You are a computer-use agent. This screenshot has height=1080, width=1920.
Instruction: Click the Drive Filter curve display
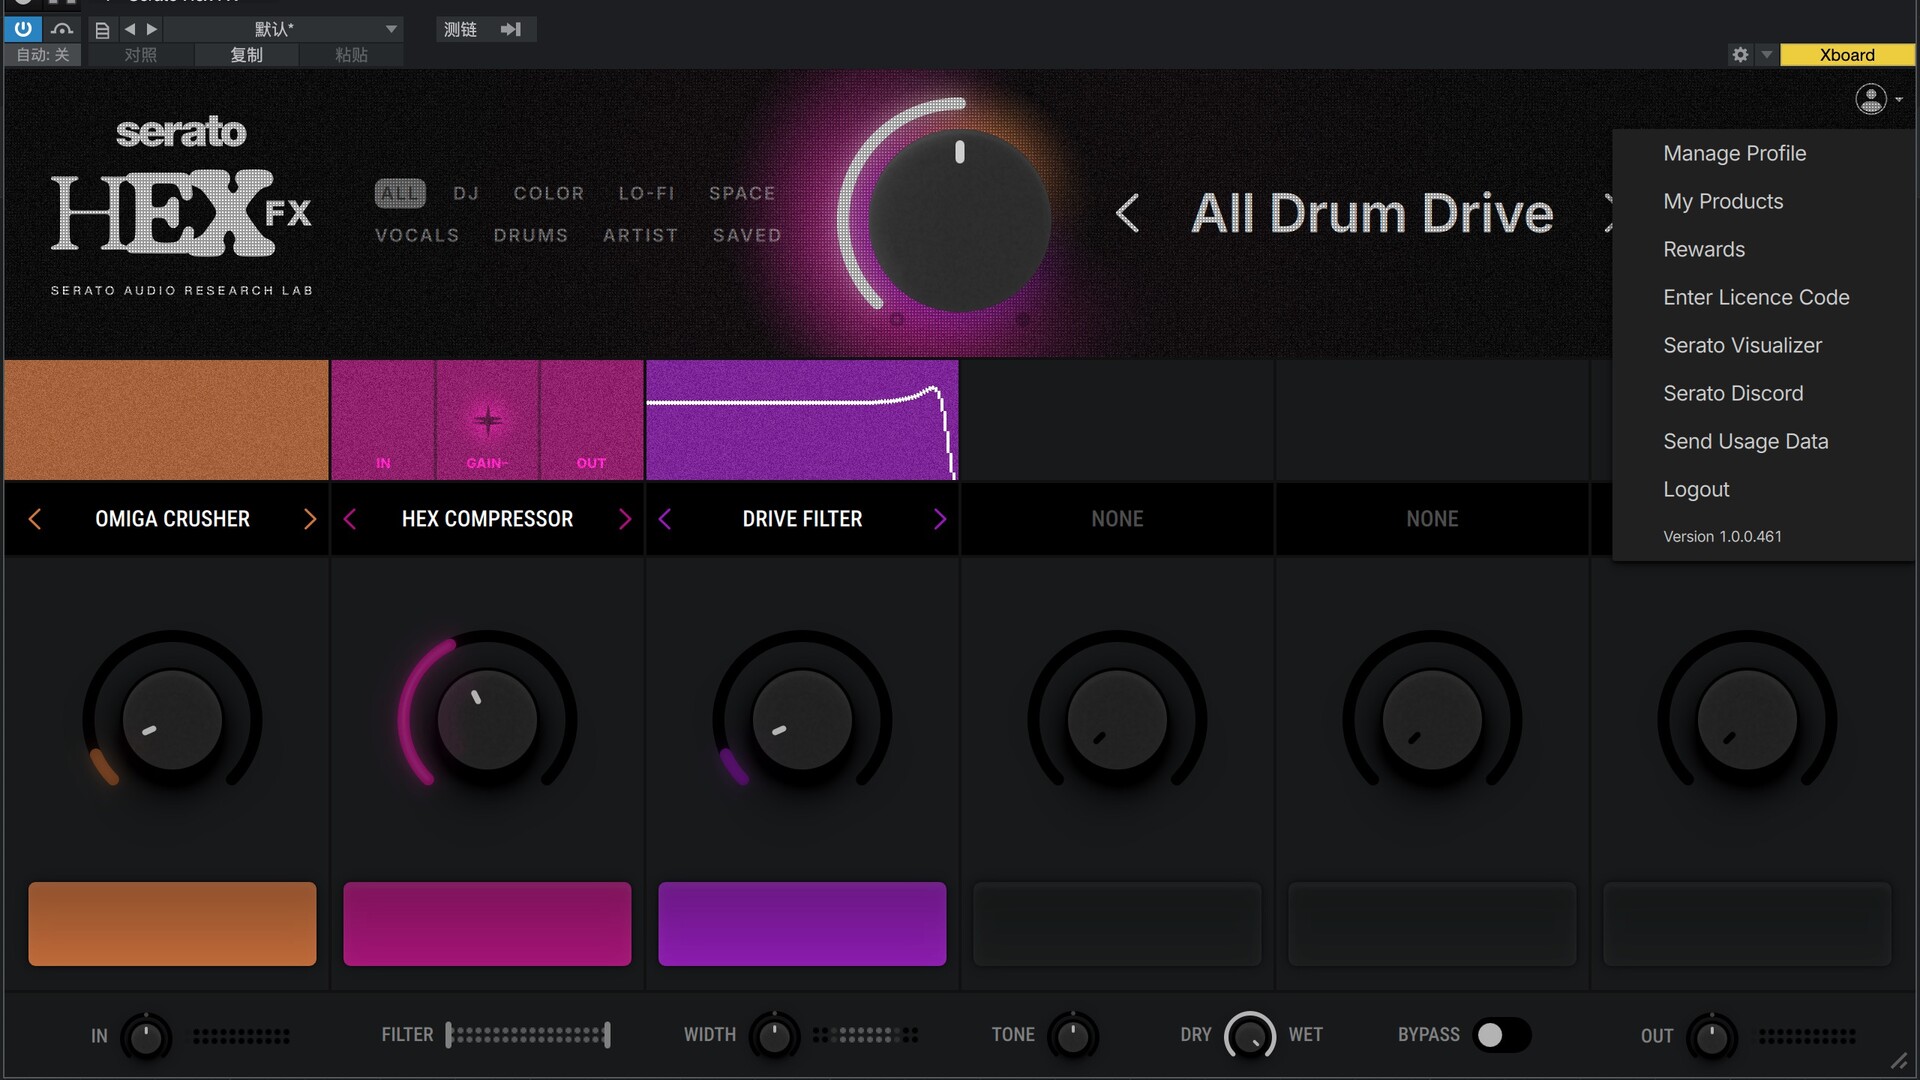coord(802,420)
